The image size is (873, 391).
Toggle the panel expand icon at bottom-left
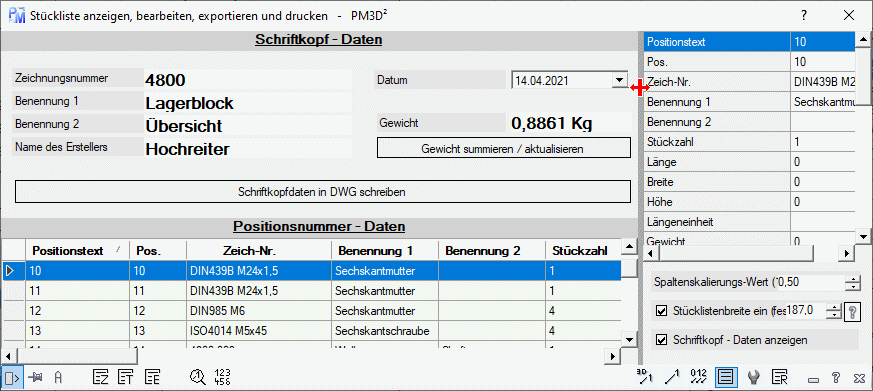(12, 378)
